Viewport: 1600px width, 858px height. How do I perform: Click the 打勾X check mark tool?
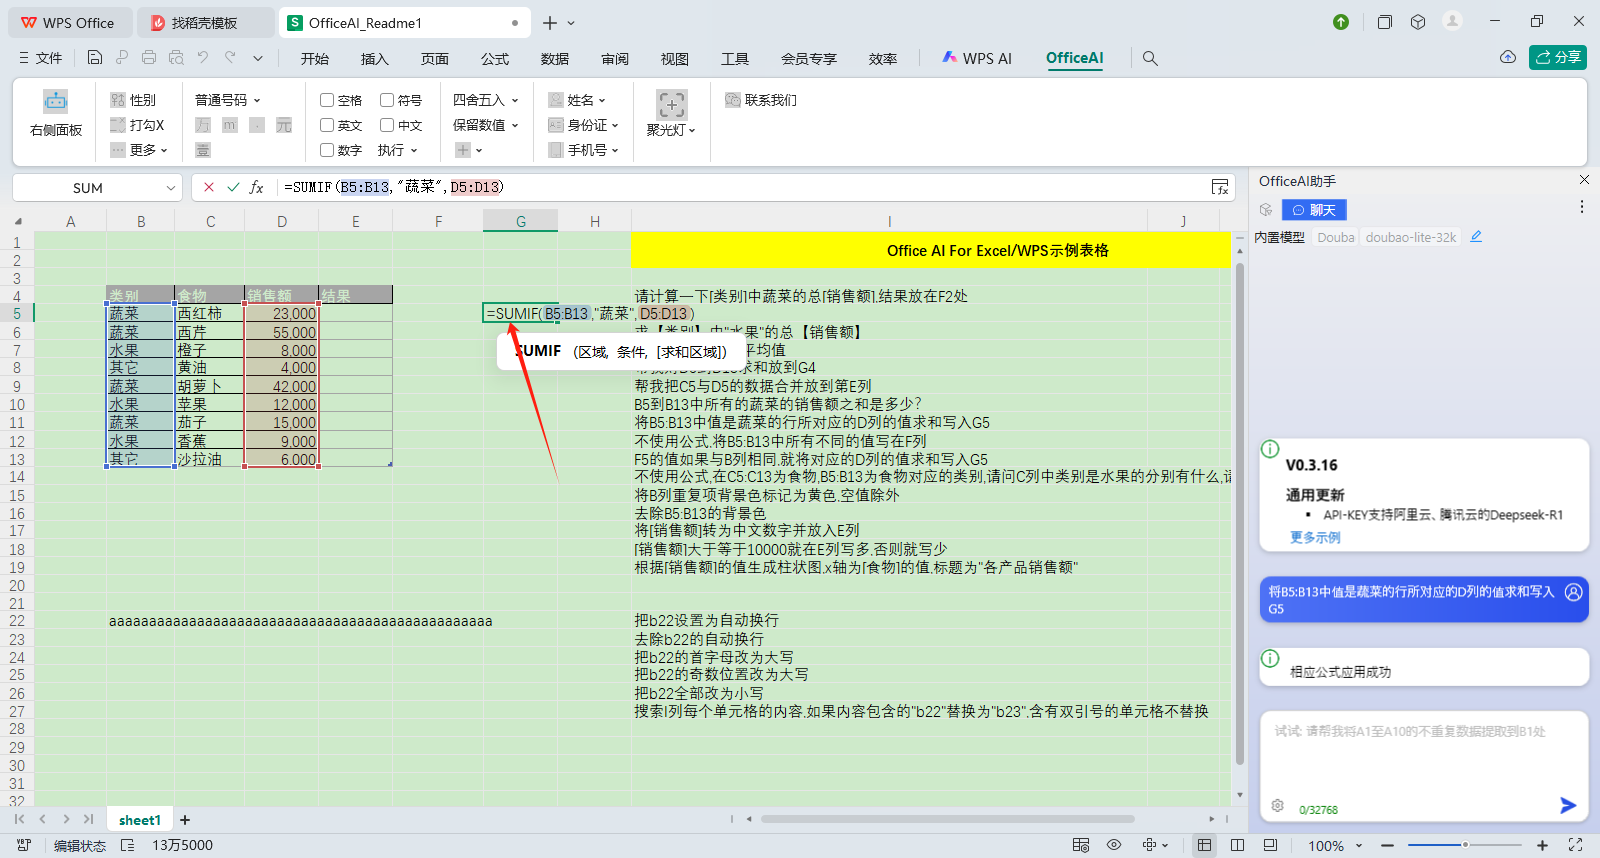[137, 125]
